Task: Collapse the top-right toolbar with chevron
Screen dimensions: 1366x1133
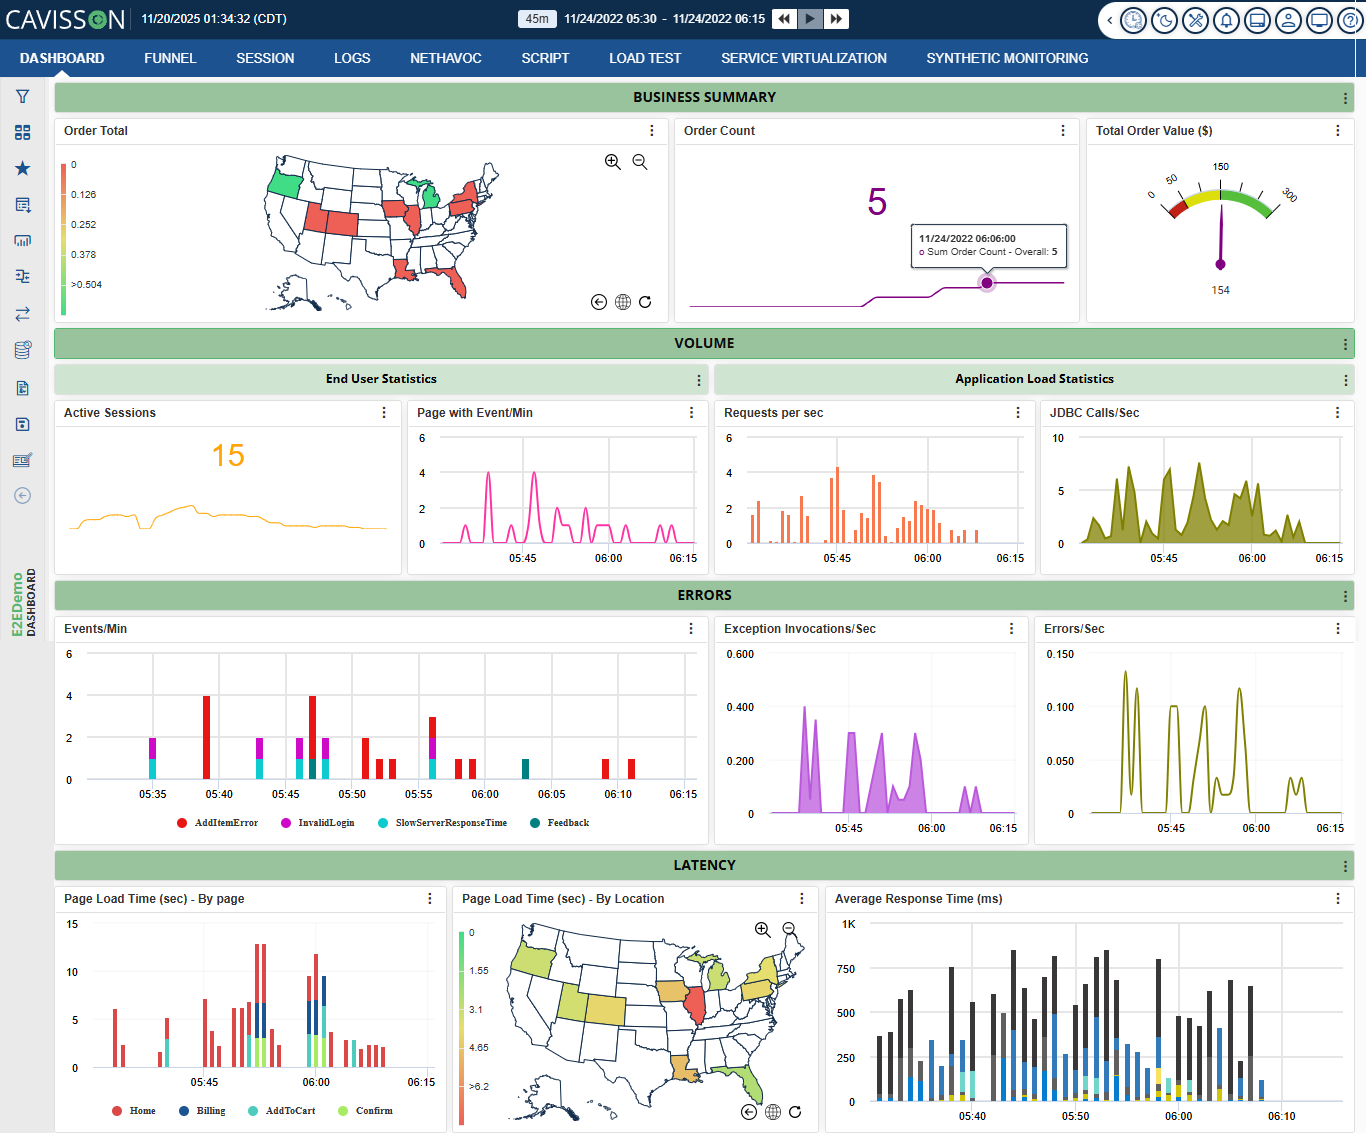Action: [x=1109, y=20]
